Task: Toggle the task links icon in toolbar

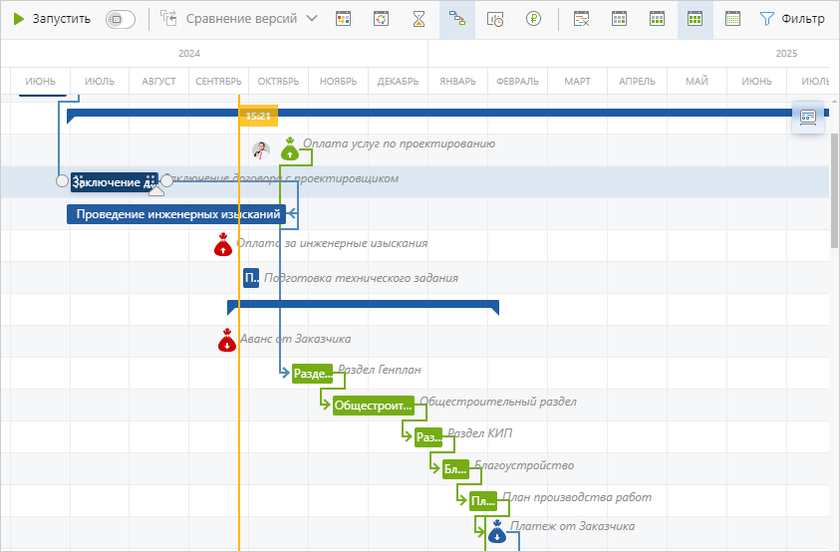Action: click(x=457, y=19)
